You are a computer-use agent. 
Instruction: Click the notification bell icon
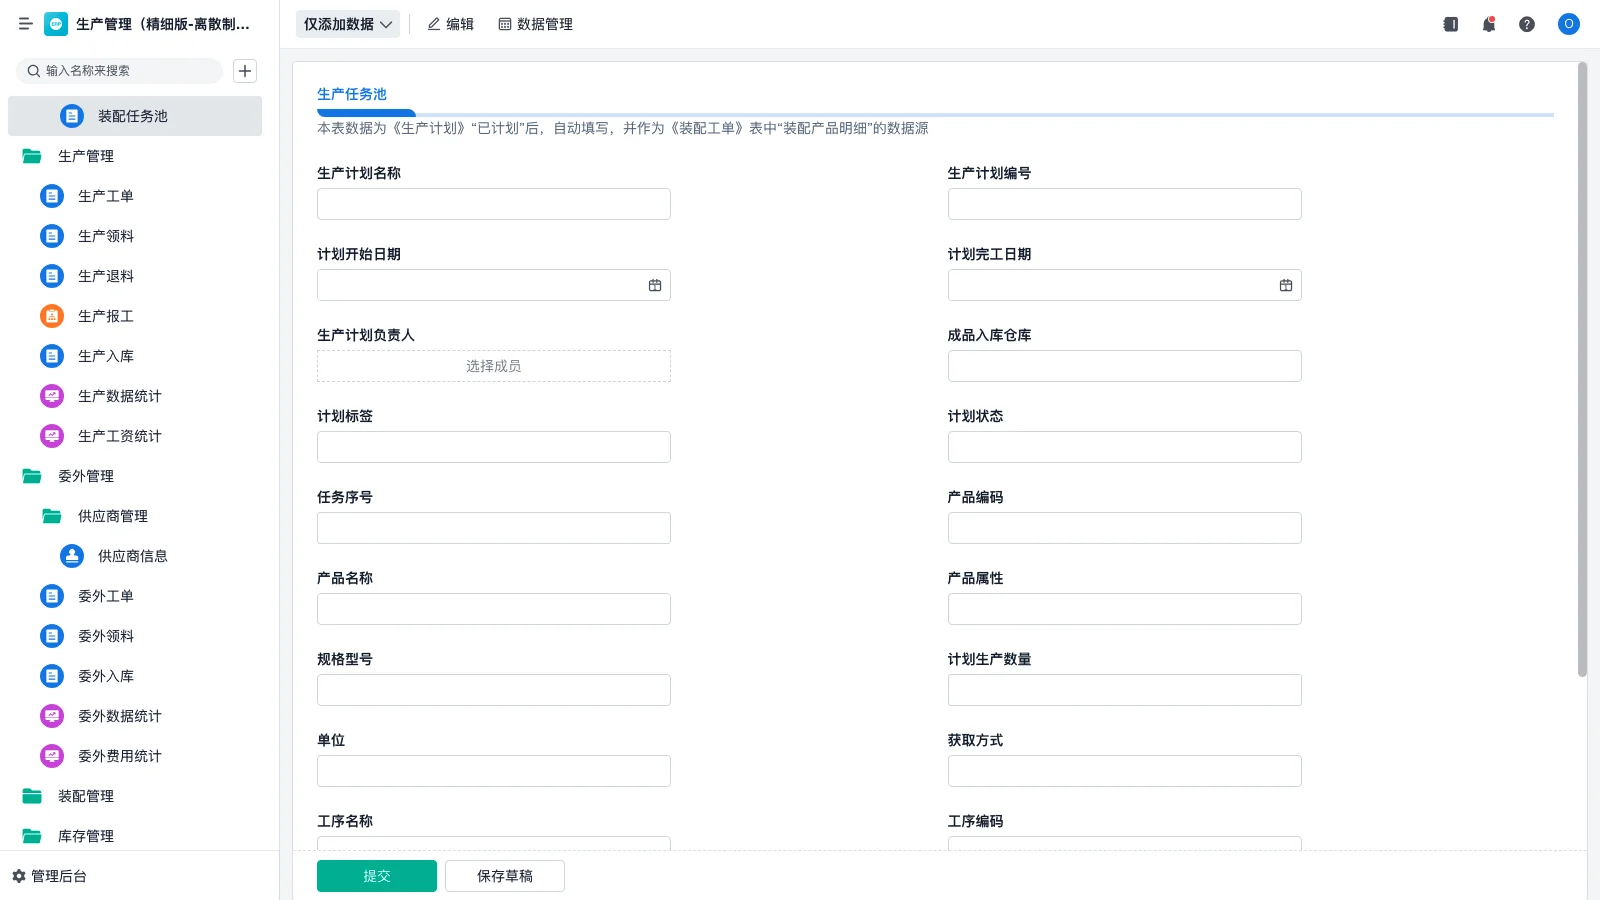tap(1488, 24)
